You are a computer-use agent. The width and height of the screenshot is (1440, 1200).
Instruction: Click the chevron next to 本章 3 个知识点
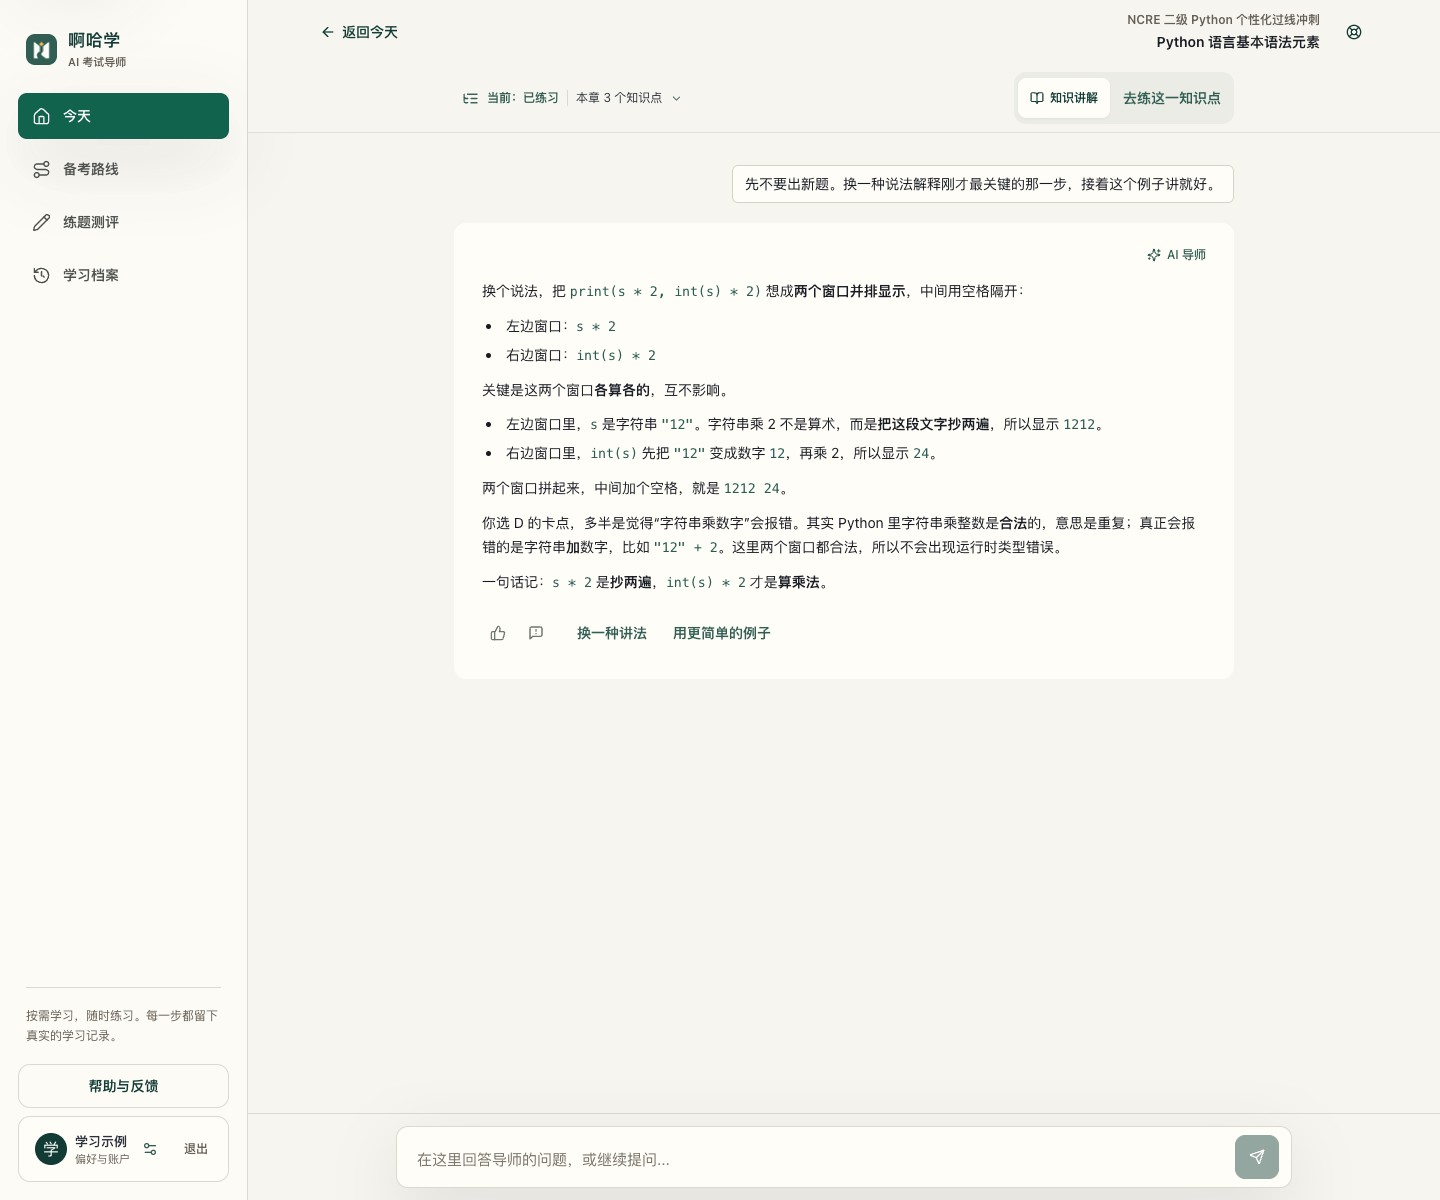tap(677, 98)
